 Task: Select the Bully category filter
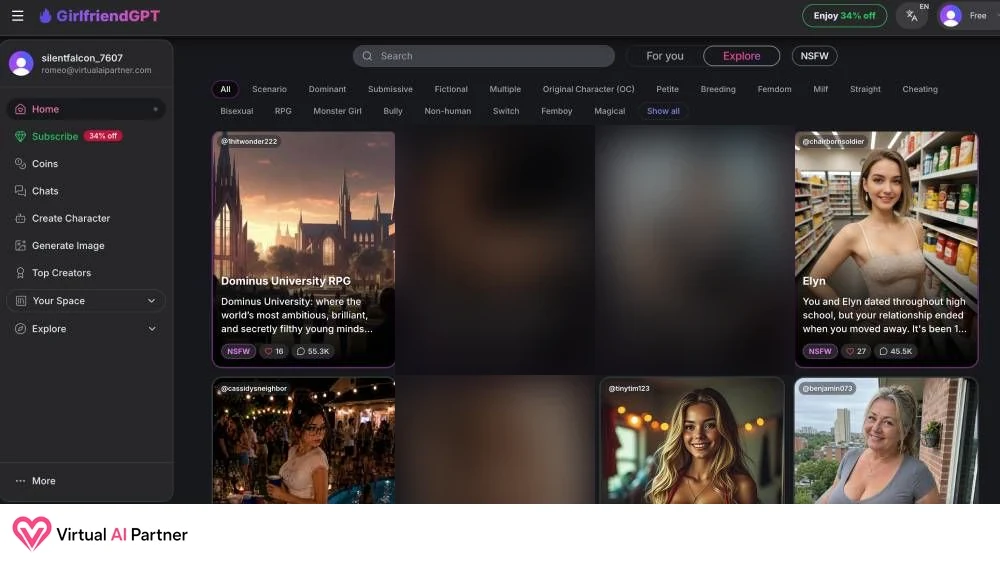(393, 111)
